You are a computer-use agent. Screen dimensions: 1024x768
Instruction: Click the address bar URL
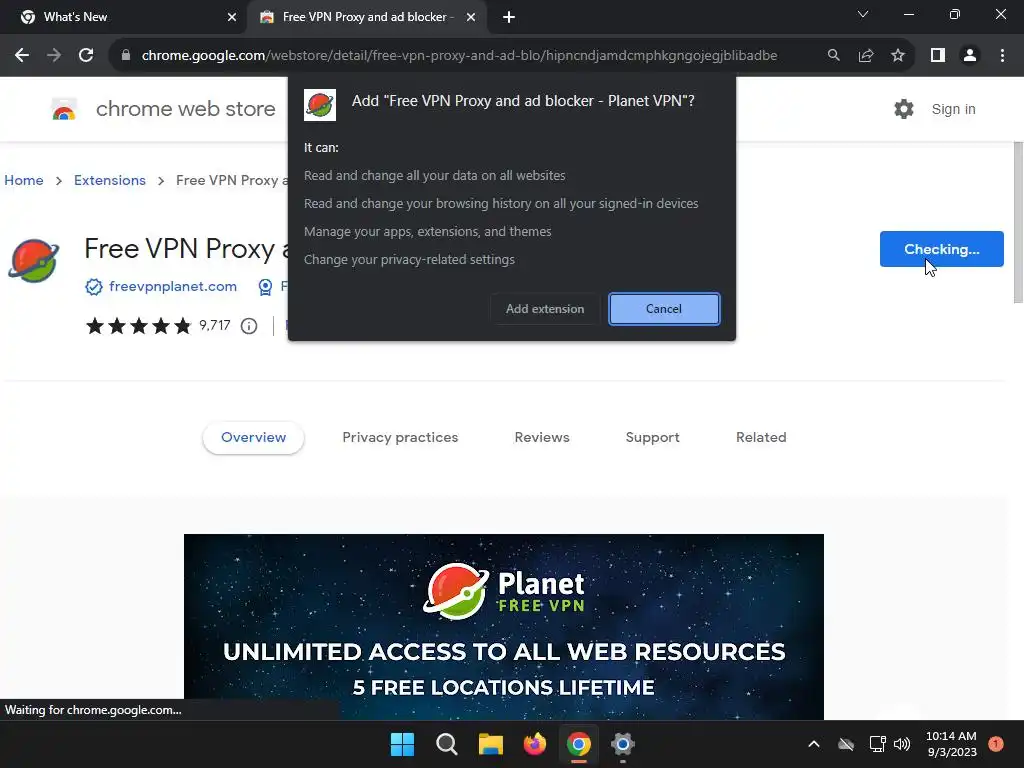tap(459, 56)
